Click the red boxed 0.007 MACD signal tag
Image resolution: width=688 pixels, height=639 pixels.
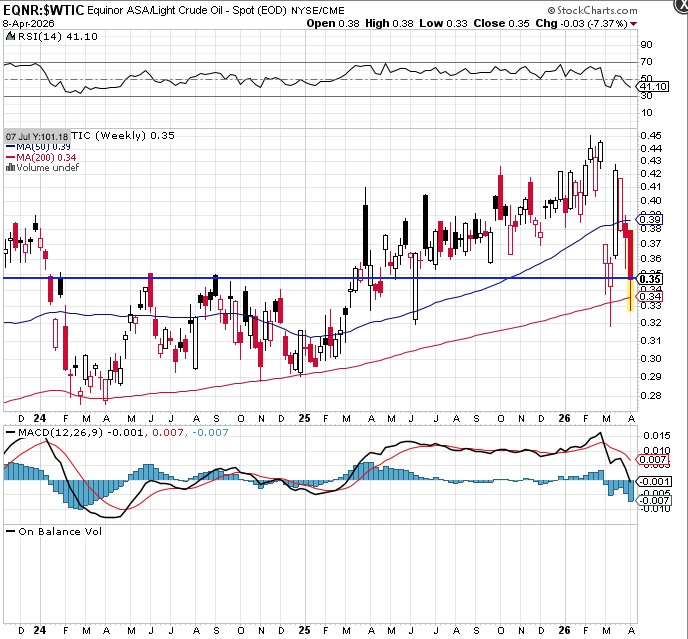pos(653,460)
